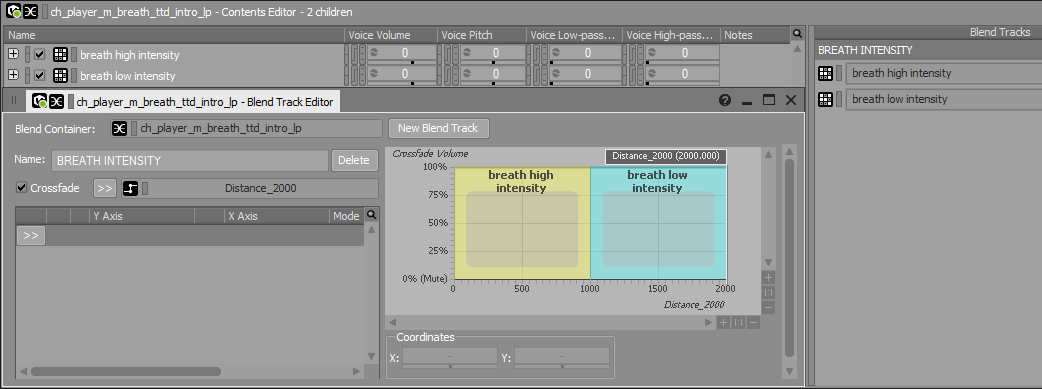Open the crossfade parameter selector arrow button
Viewport: 1042px width, 389px height.
[104, 188]
